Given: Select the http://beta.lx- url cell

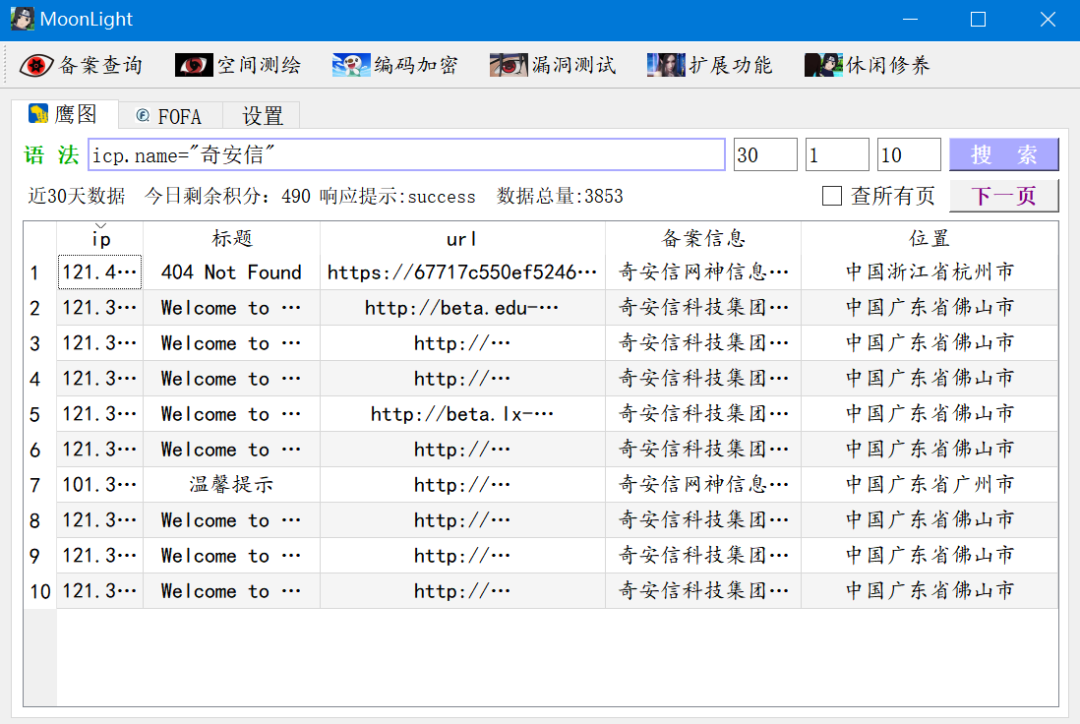Looking at the screenshot, I should pyautogui.click(x=462, y=414).
